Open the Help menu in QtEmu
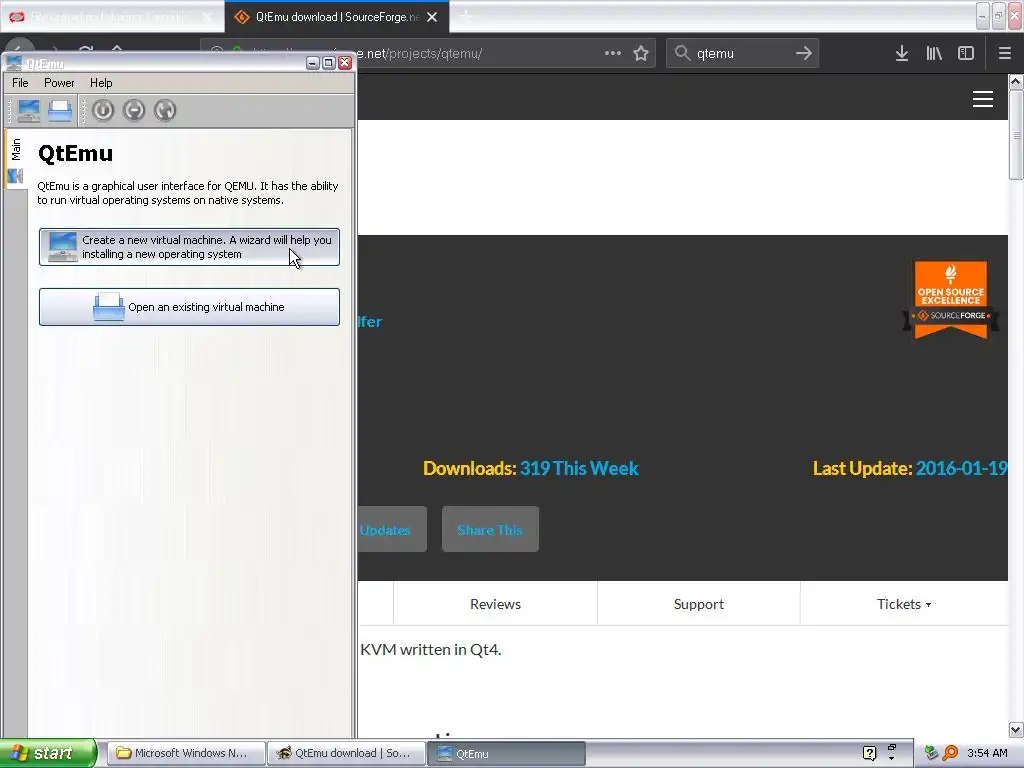 point(101,83)
